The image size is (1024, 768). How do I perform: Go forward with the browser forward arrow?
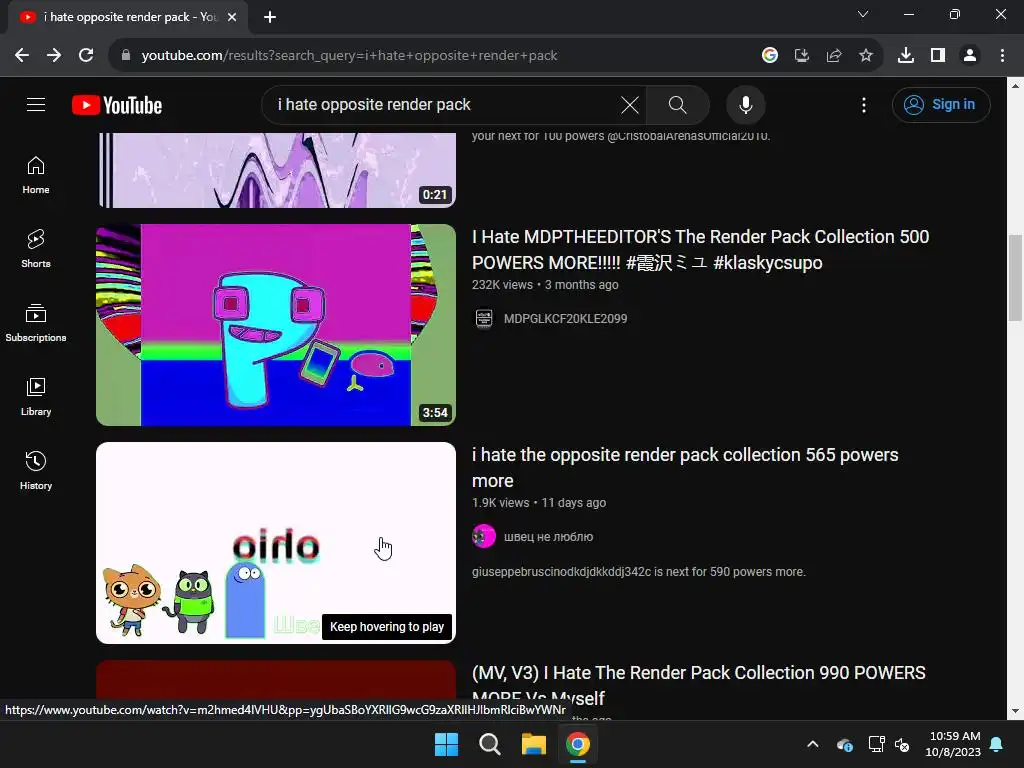pos(54,56)
